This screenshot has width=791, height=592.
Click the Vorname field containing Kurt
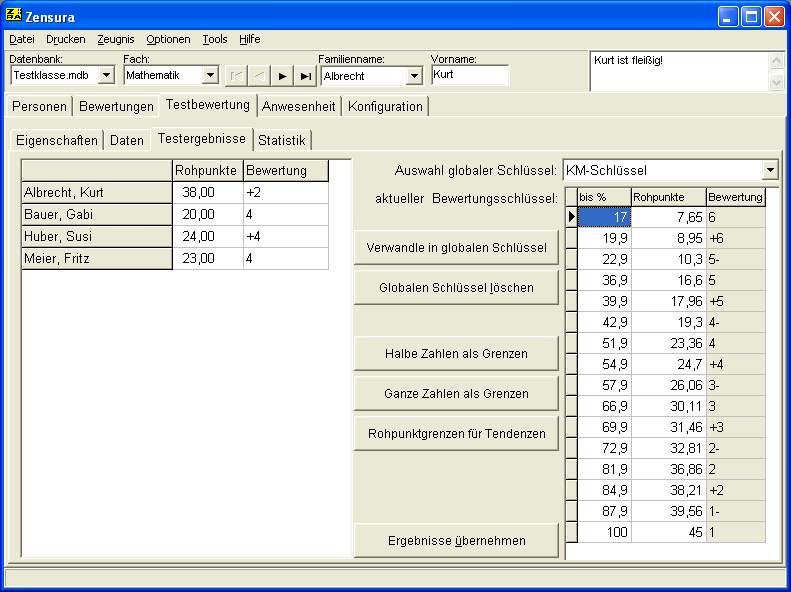coord(470,75)
